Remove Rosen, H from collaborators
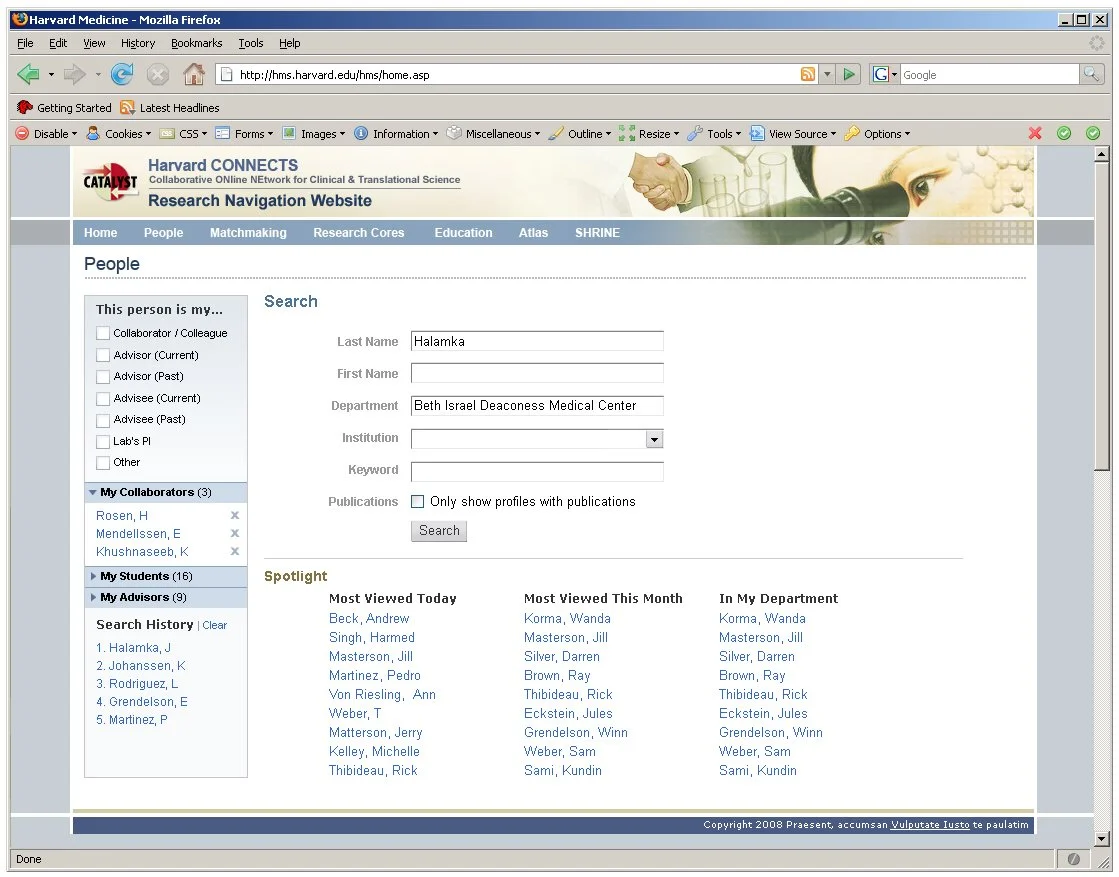Image resolution: width=1119 pixels, height=877 pixels. click(235, 515)
